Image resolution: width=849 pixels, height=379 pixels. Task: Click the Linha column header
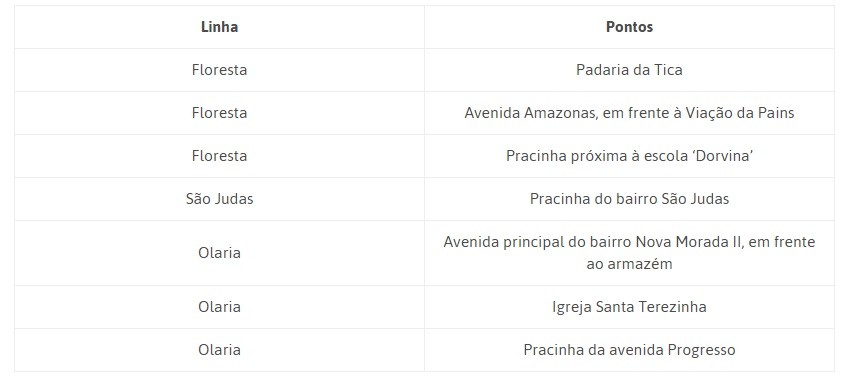[219, 27]
